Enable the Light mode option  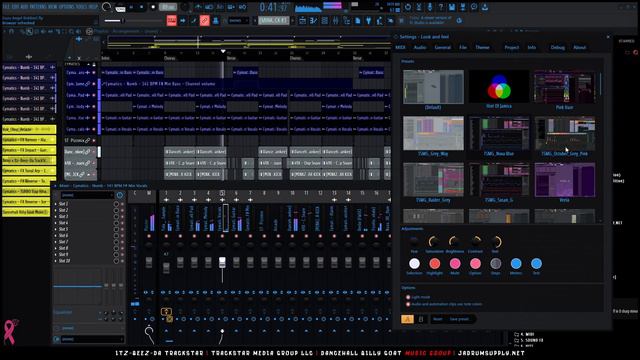[408, 297]
